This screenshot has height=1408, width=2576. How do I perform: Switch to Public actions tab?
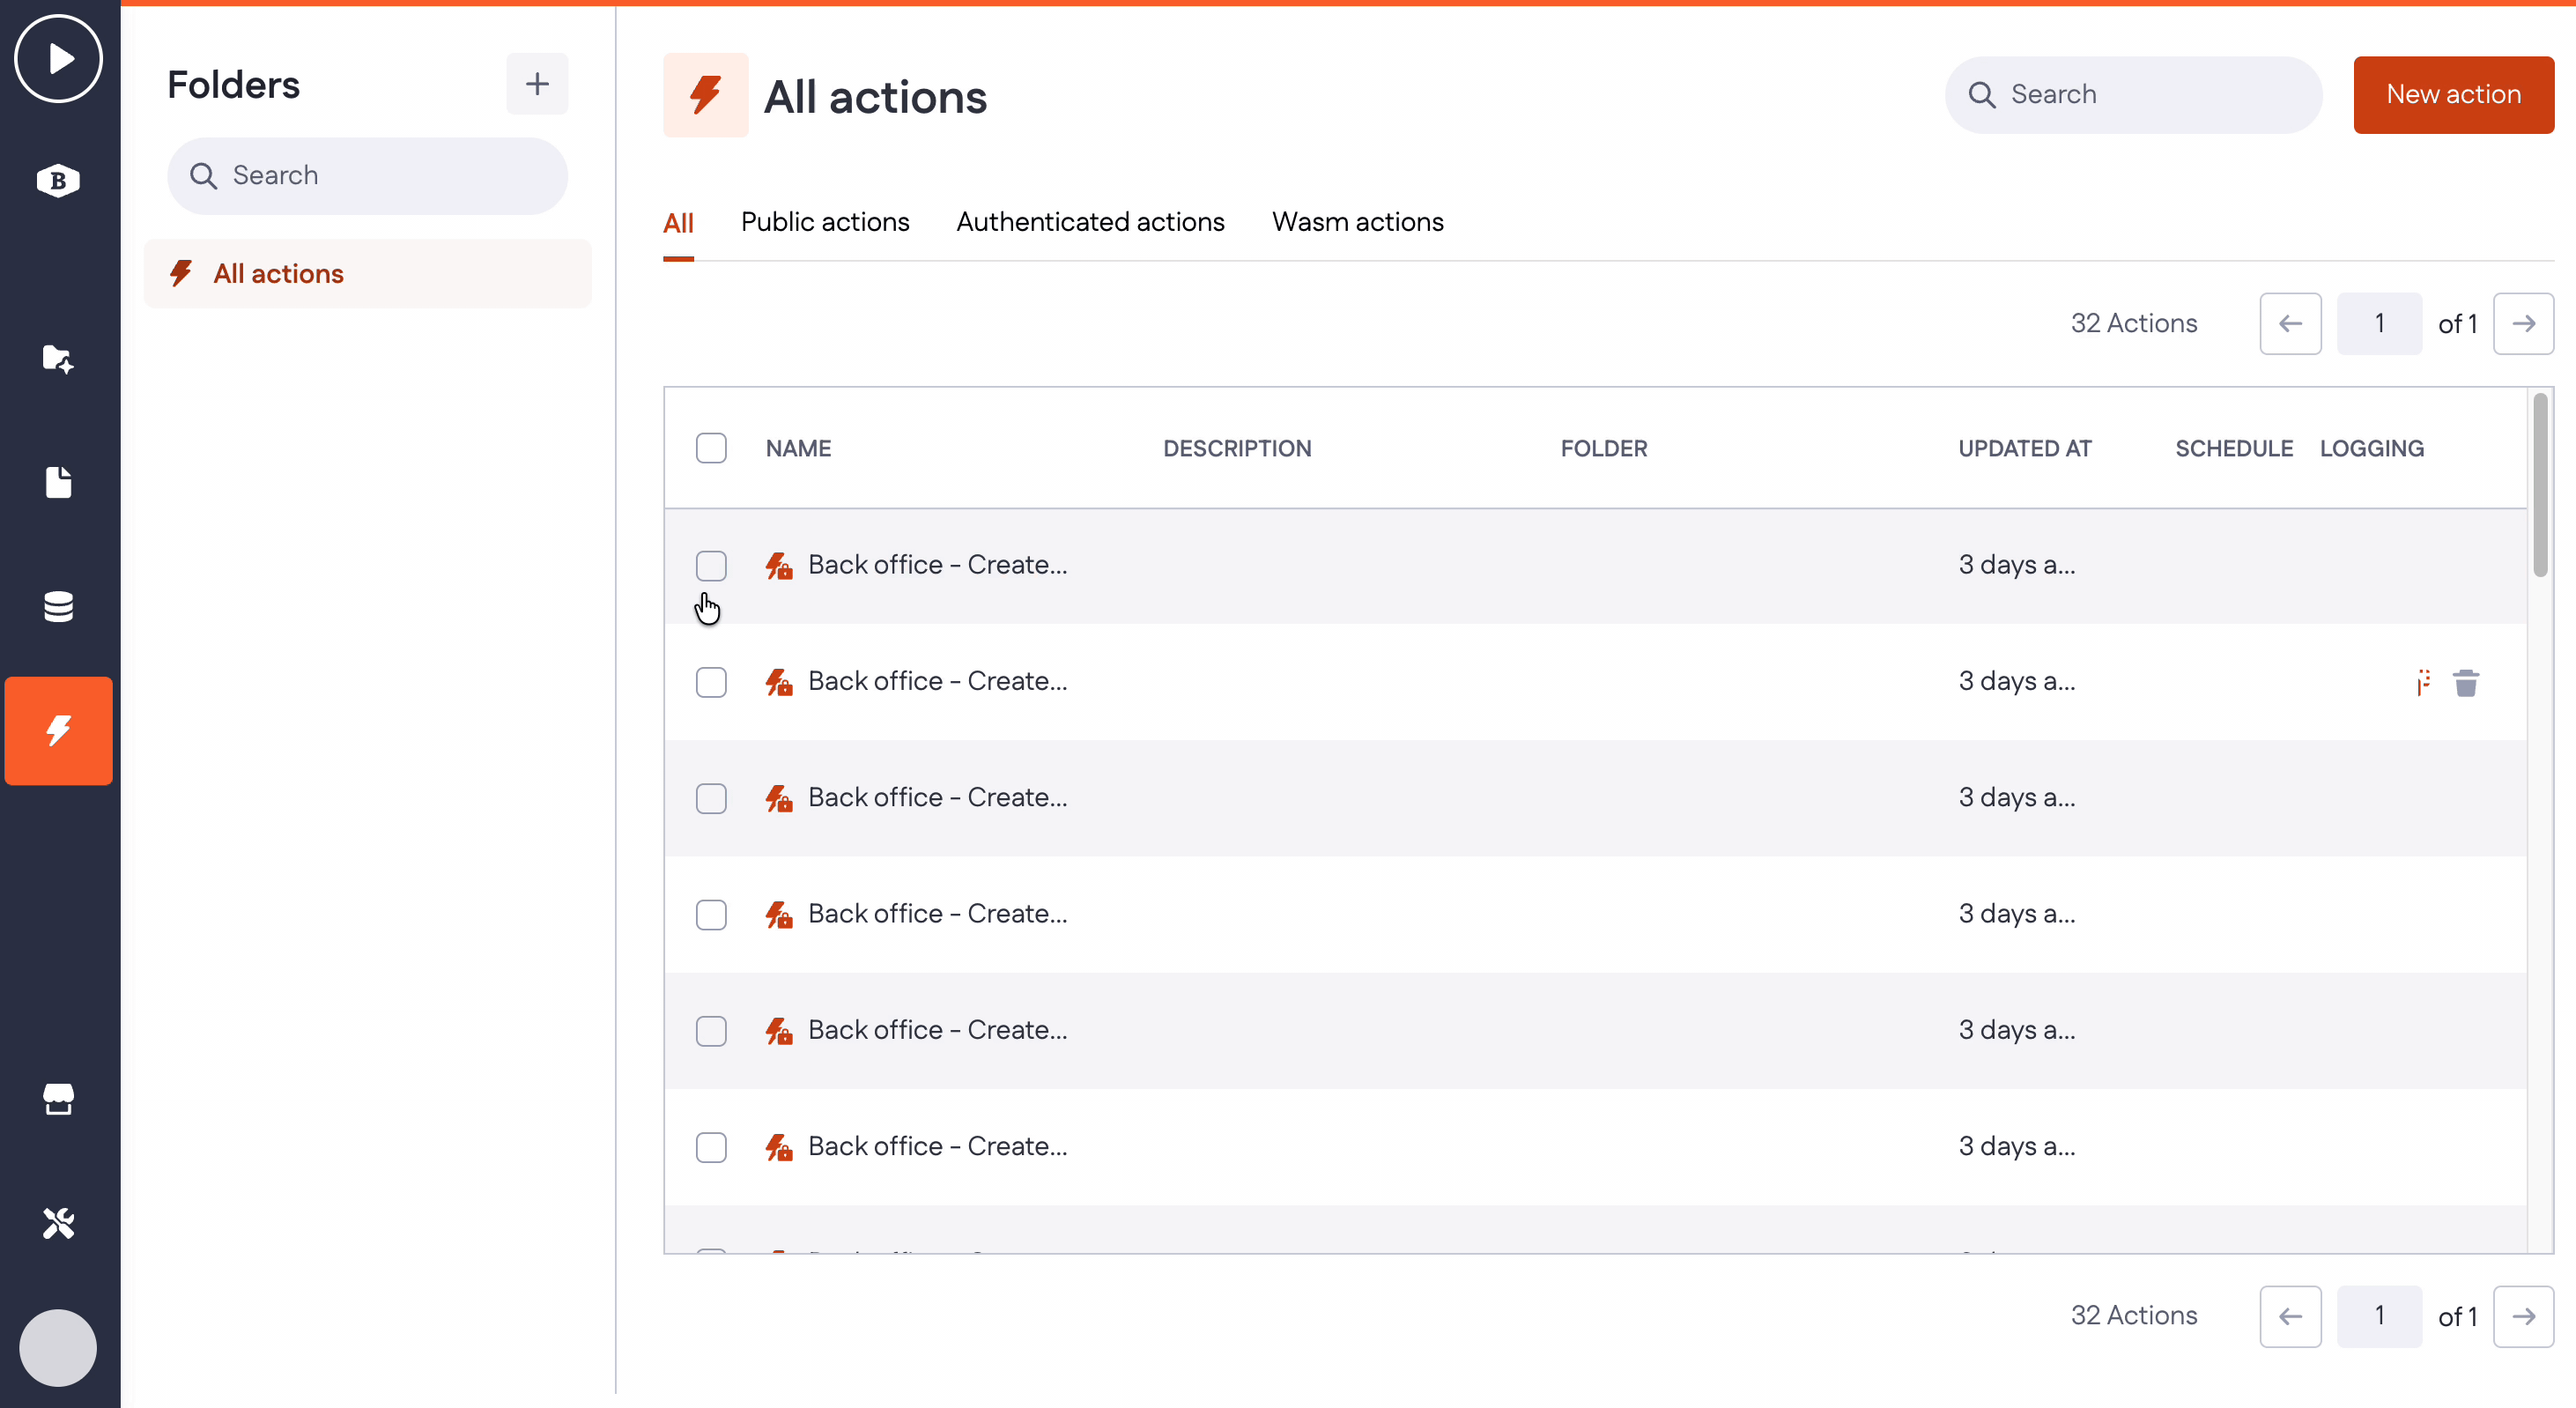pos(825,222)
